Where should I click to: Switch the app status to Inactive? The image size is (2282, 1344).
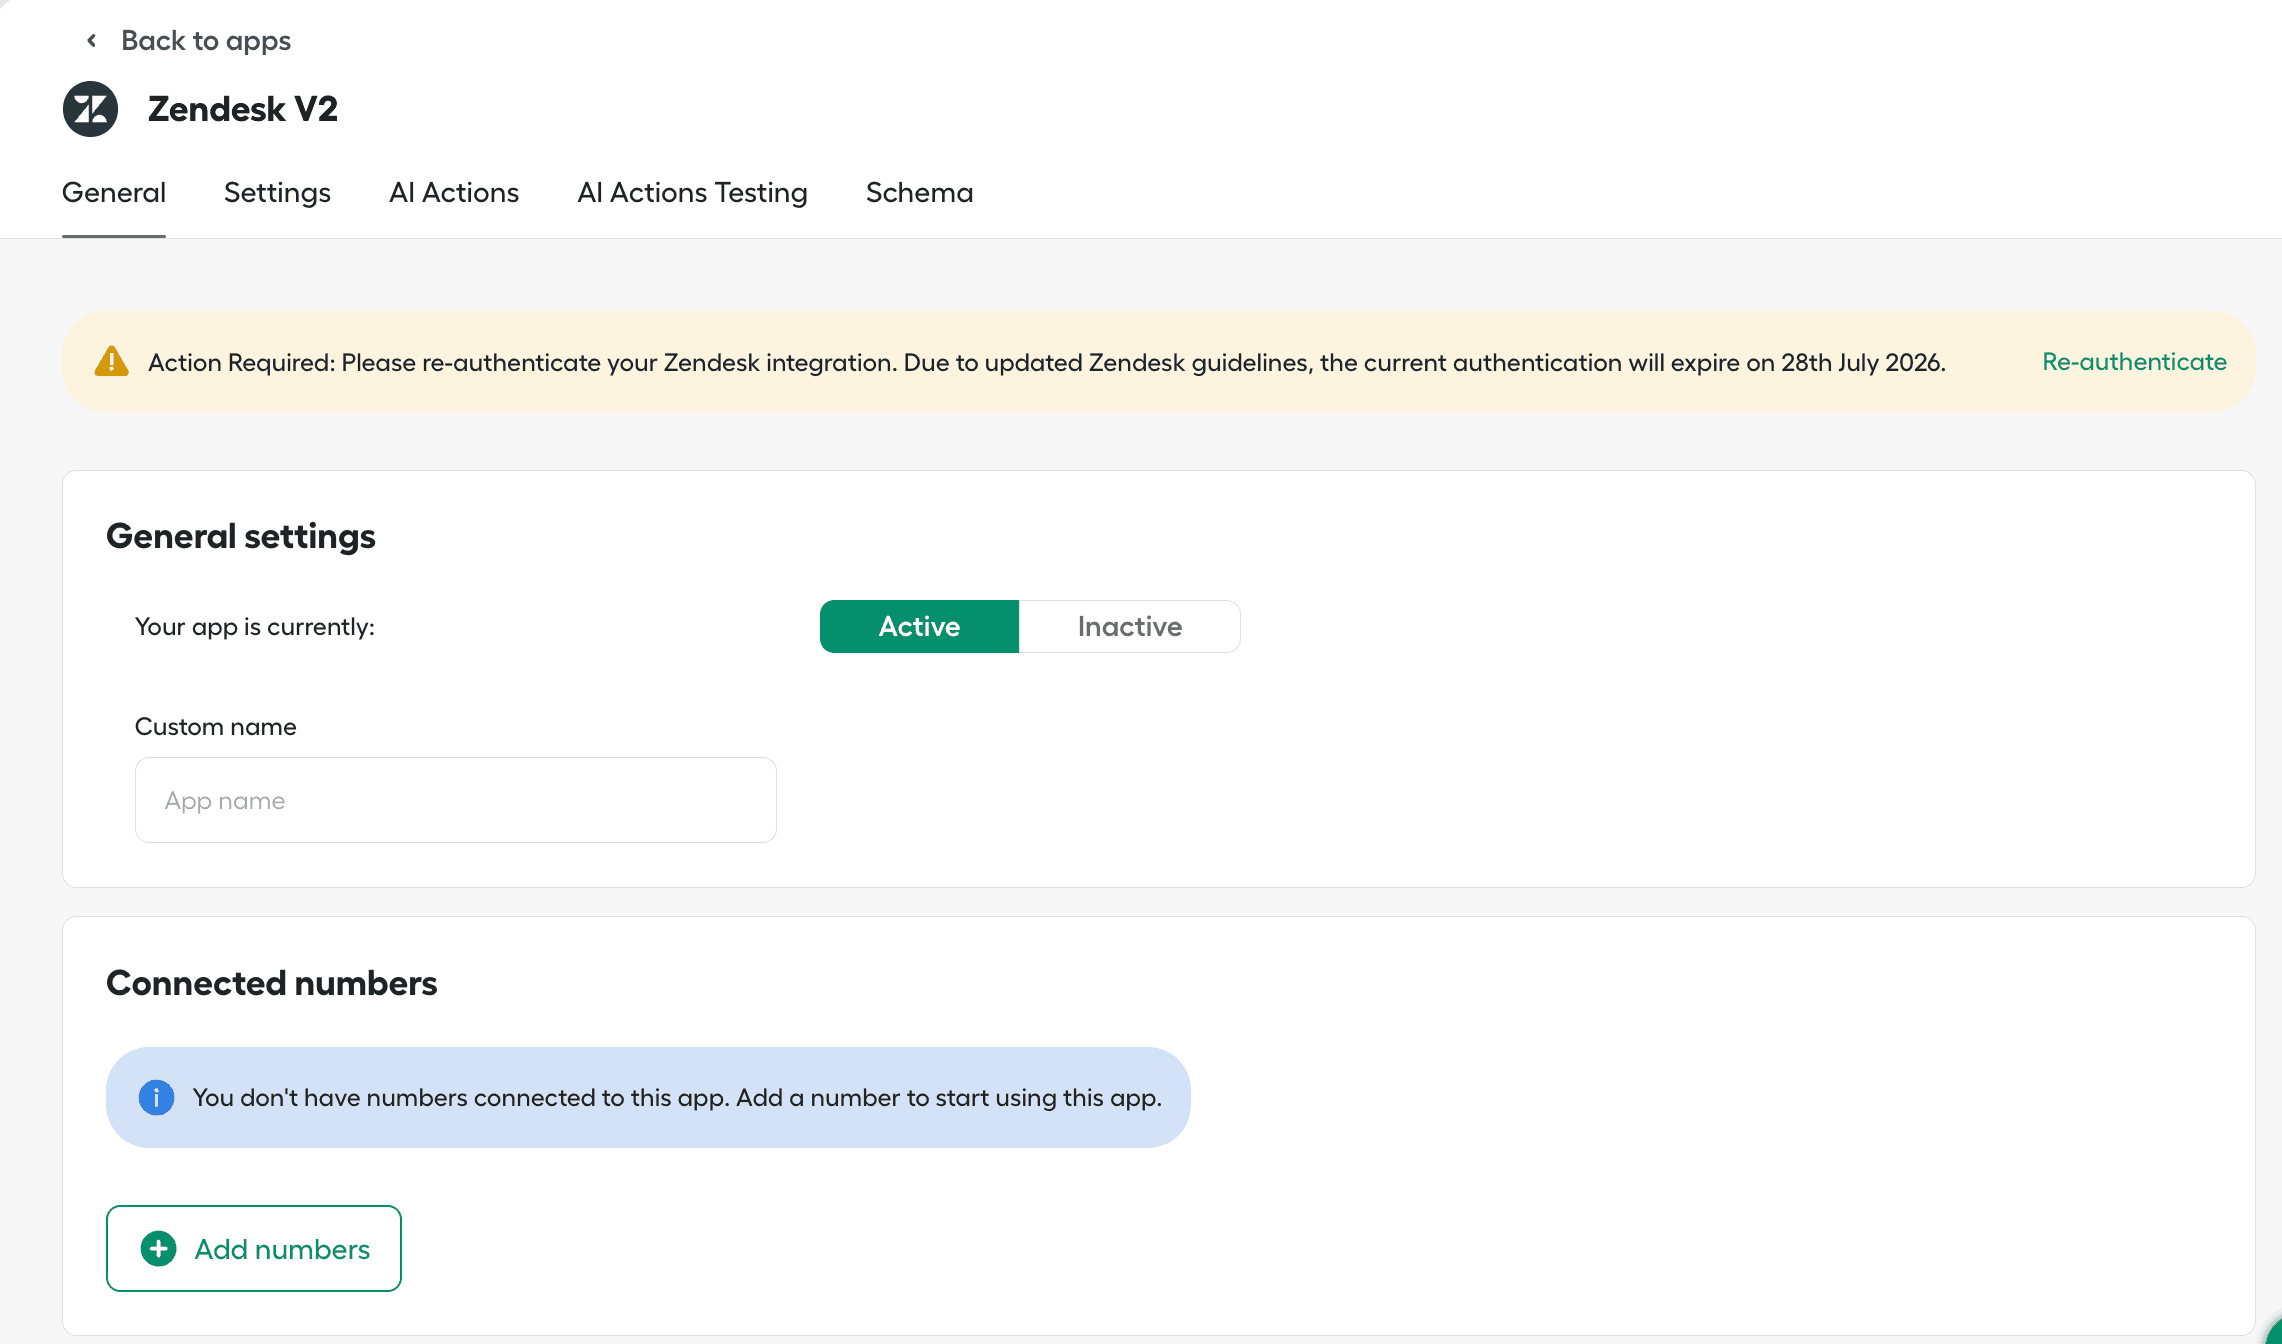(1130, 626)
